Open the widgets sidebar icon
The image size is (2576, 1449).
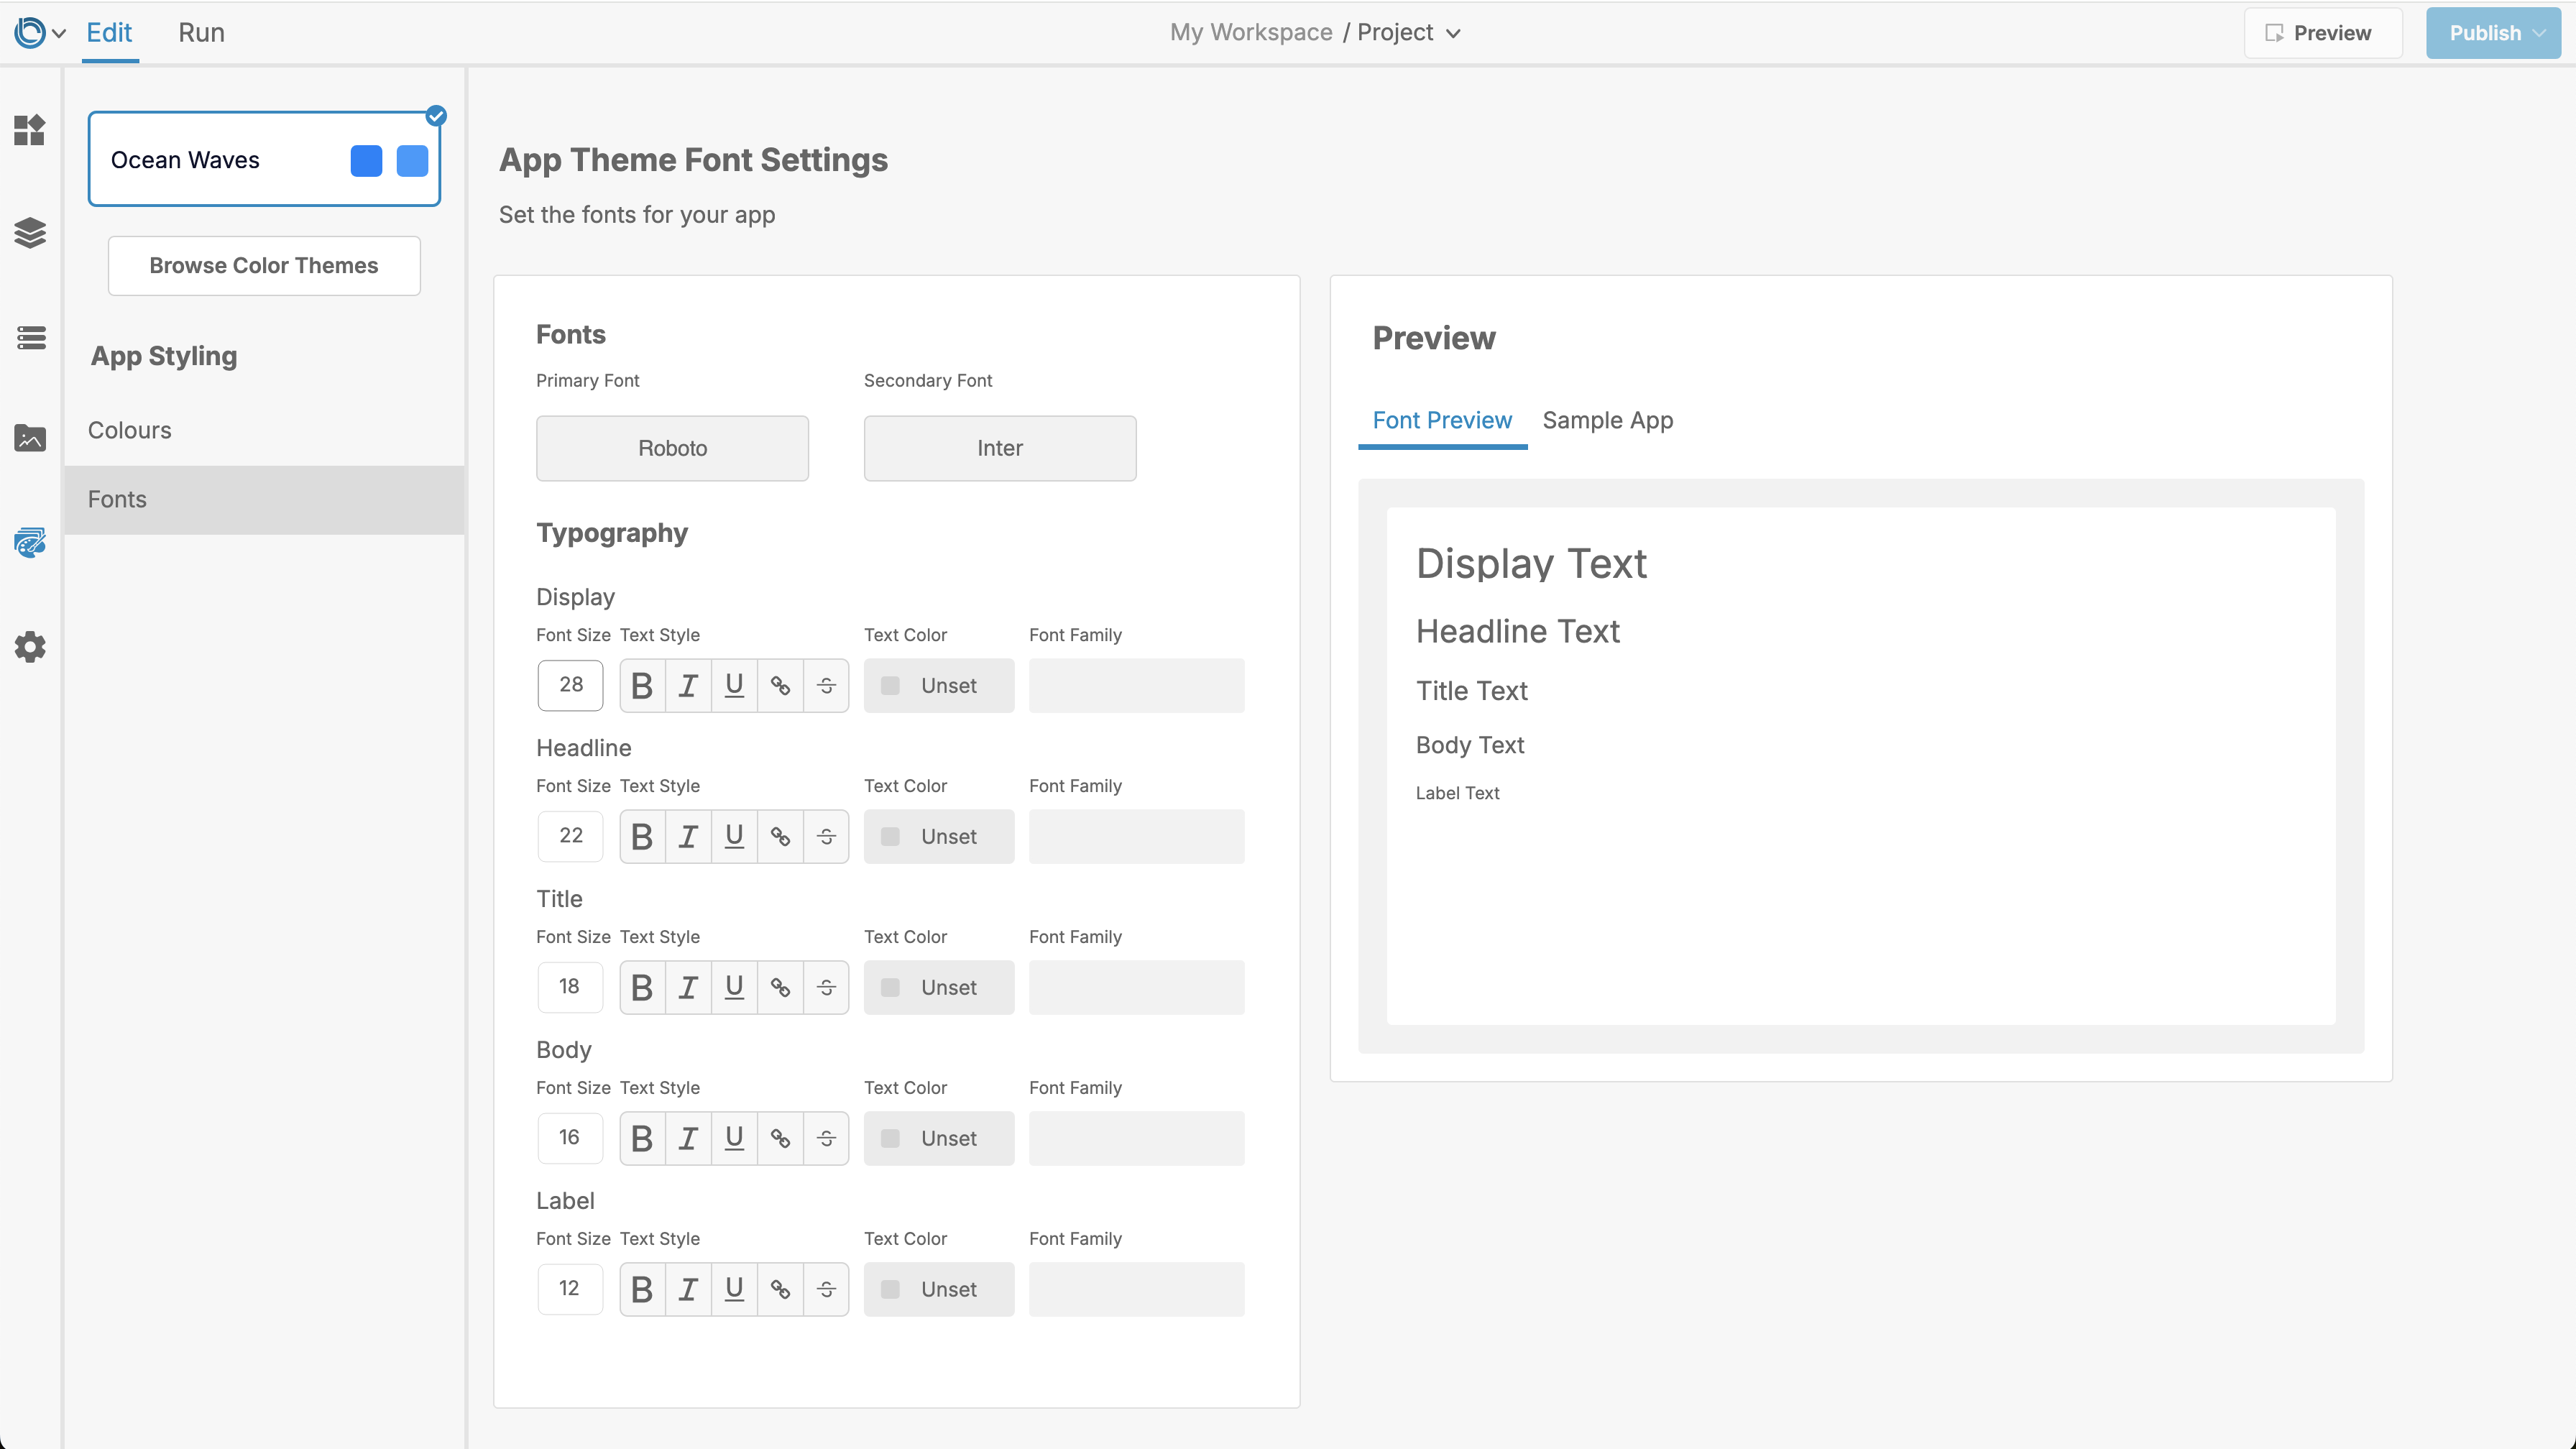pyautogui.click(x=30, y=130)
